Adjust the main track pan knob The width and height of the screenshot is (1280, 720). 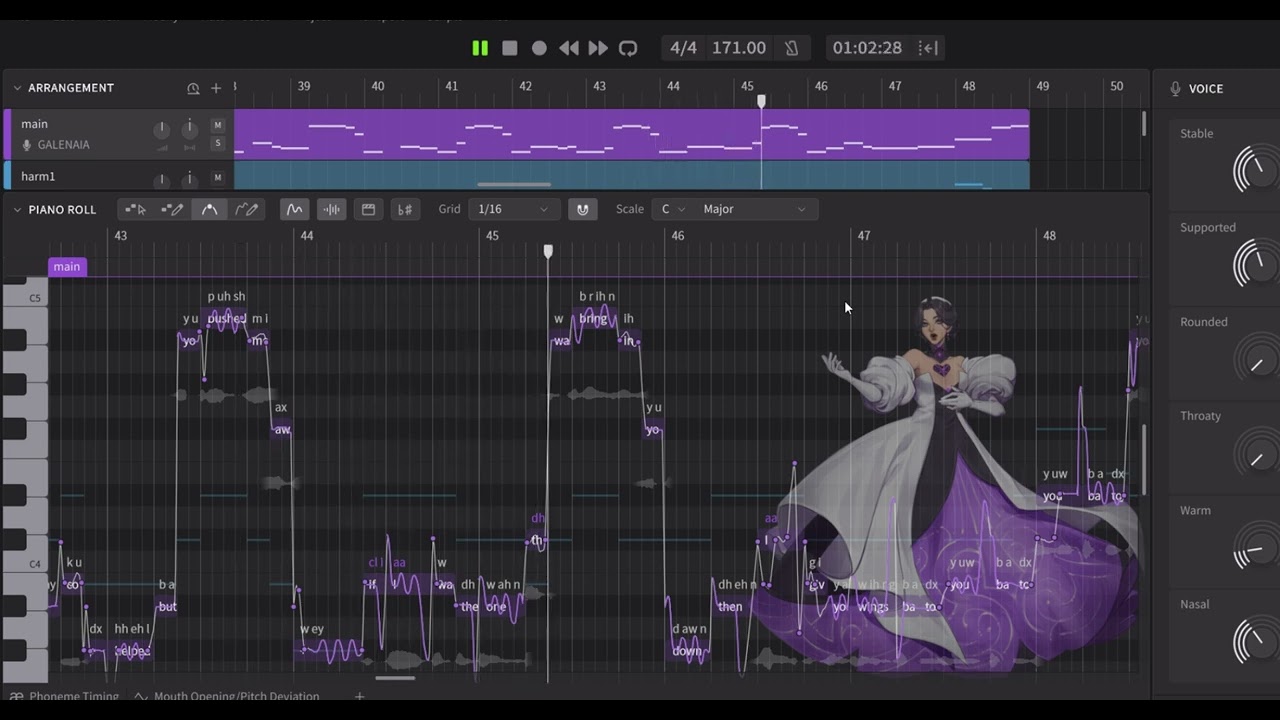pos(189,129)
